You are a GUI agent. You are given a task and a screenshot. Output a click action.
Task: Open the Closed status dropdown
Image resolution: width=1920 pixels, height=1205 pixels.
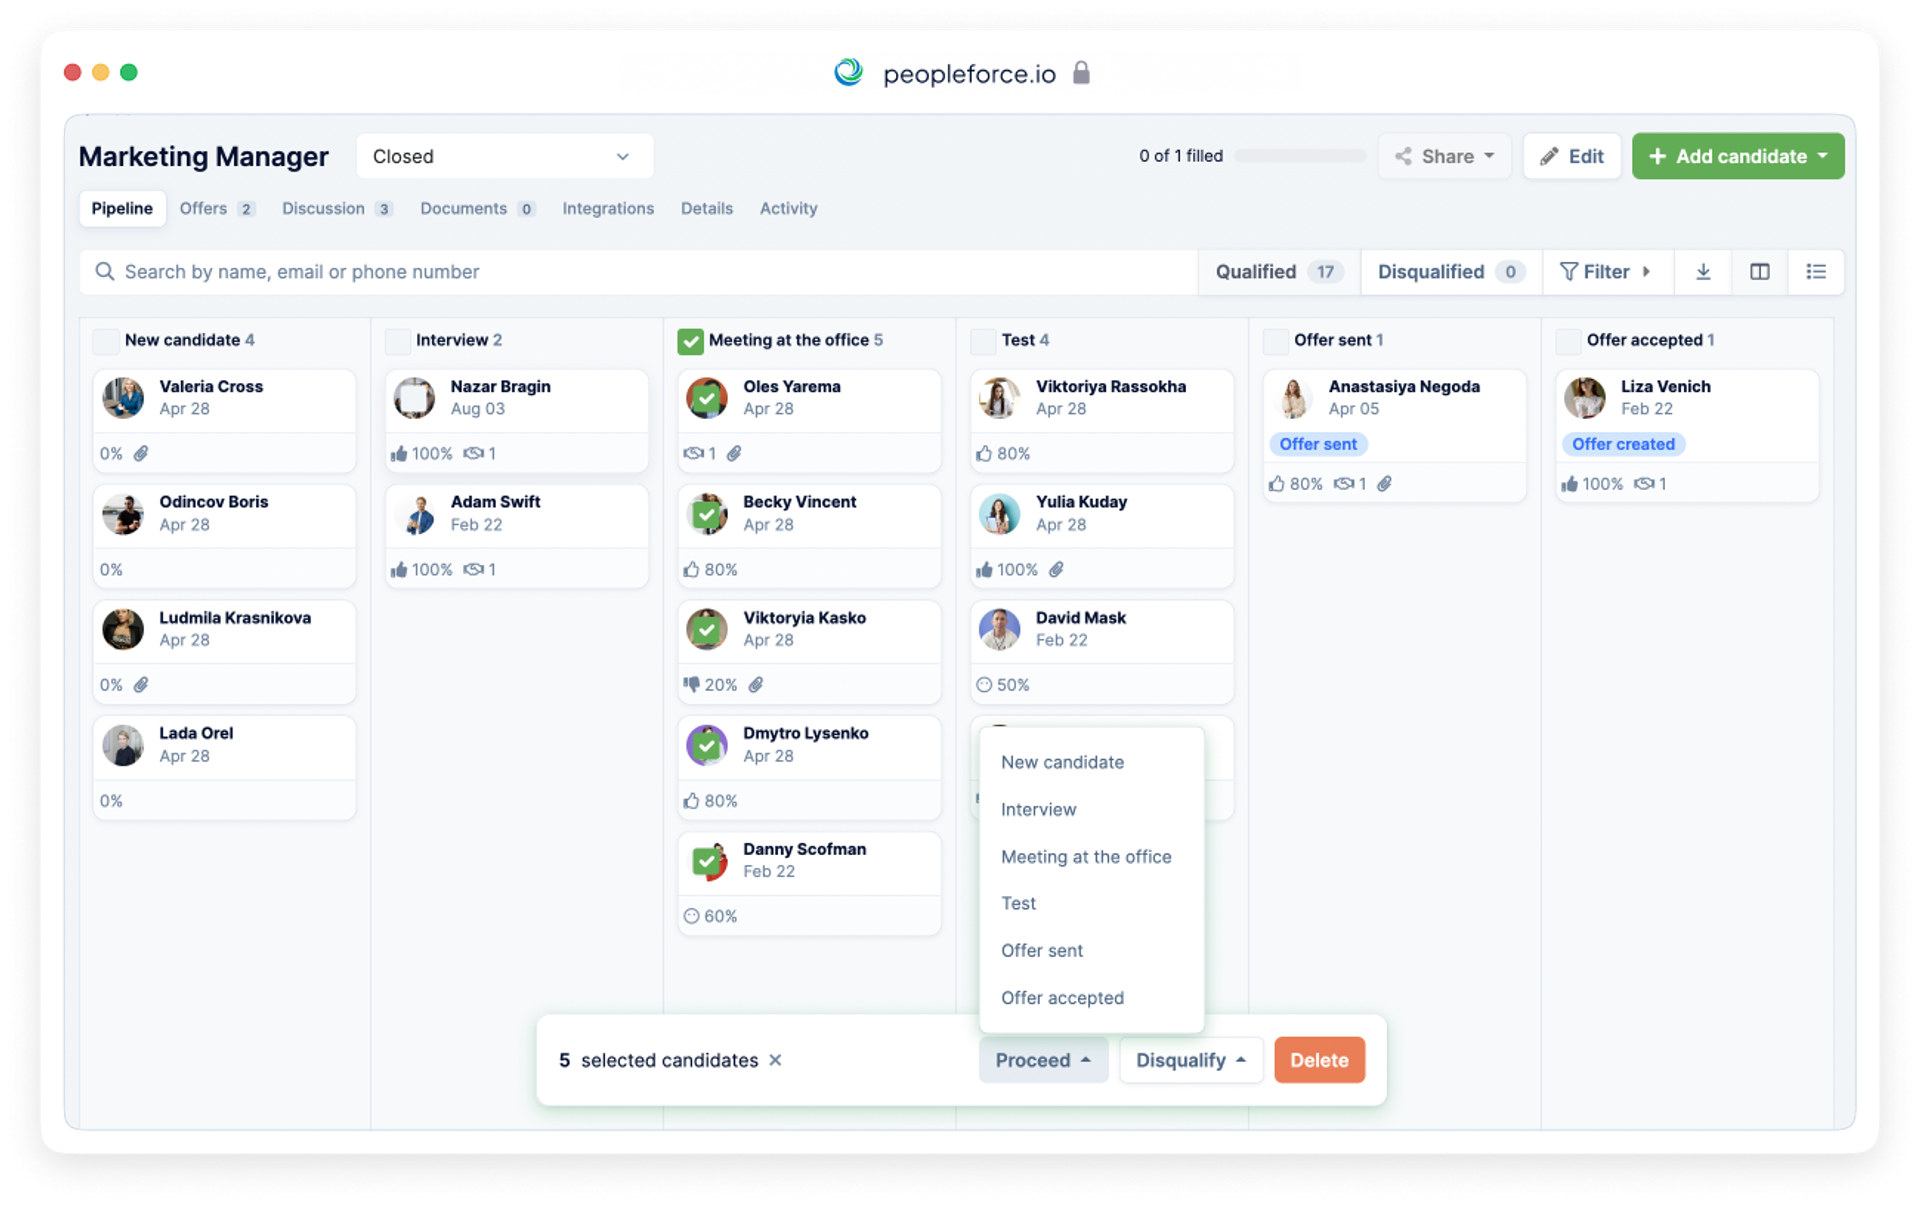pos(504,157)
